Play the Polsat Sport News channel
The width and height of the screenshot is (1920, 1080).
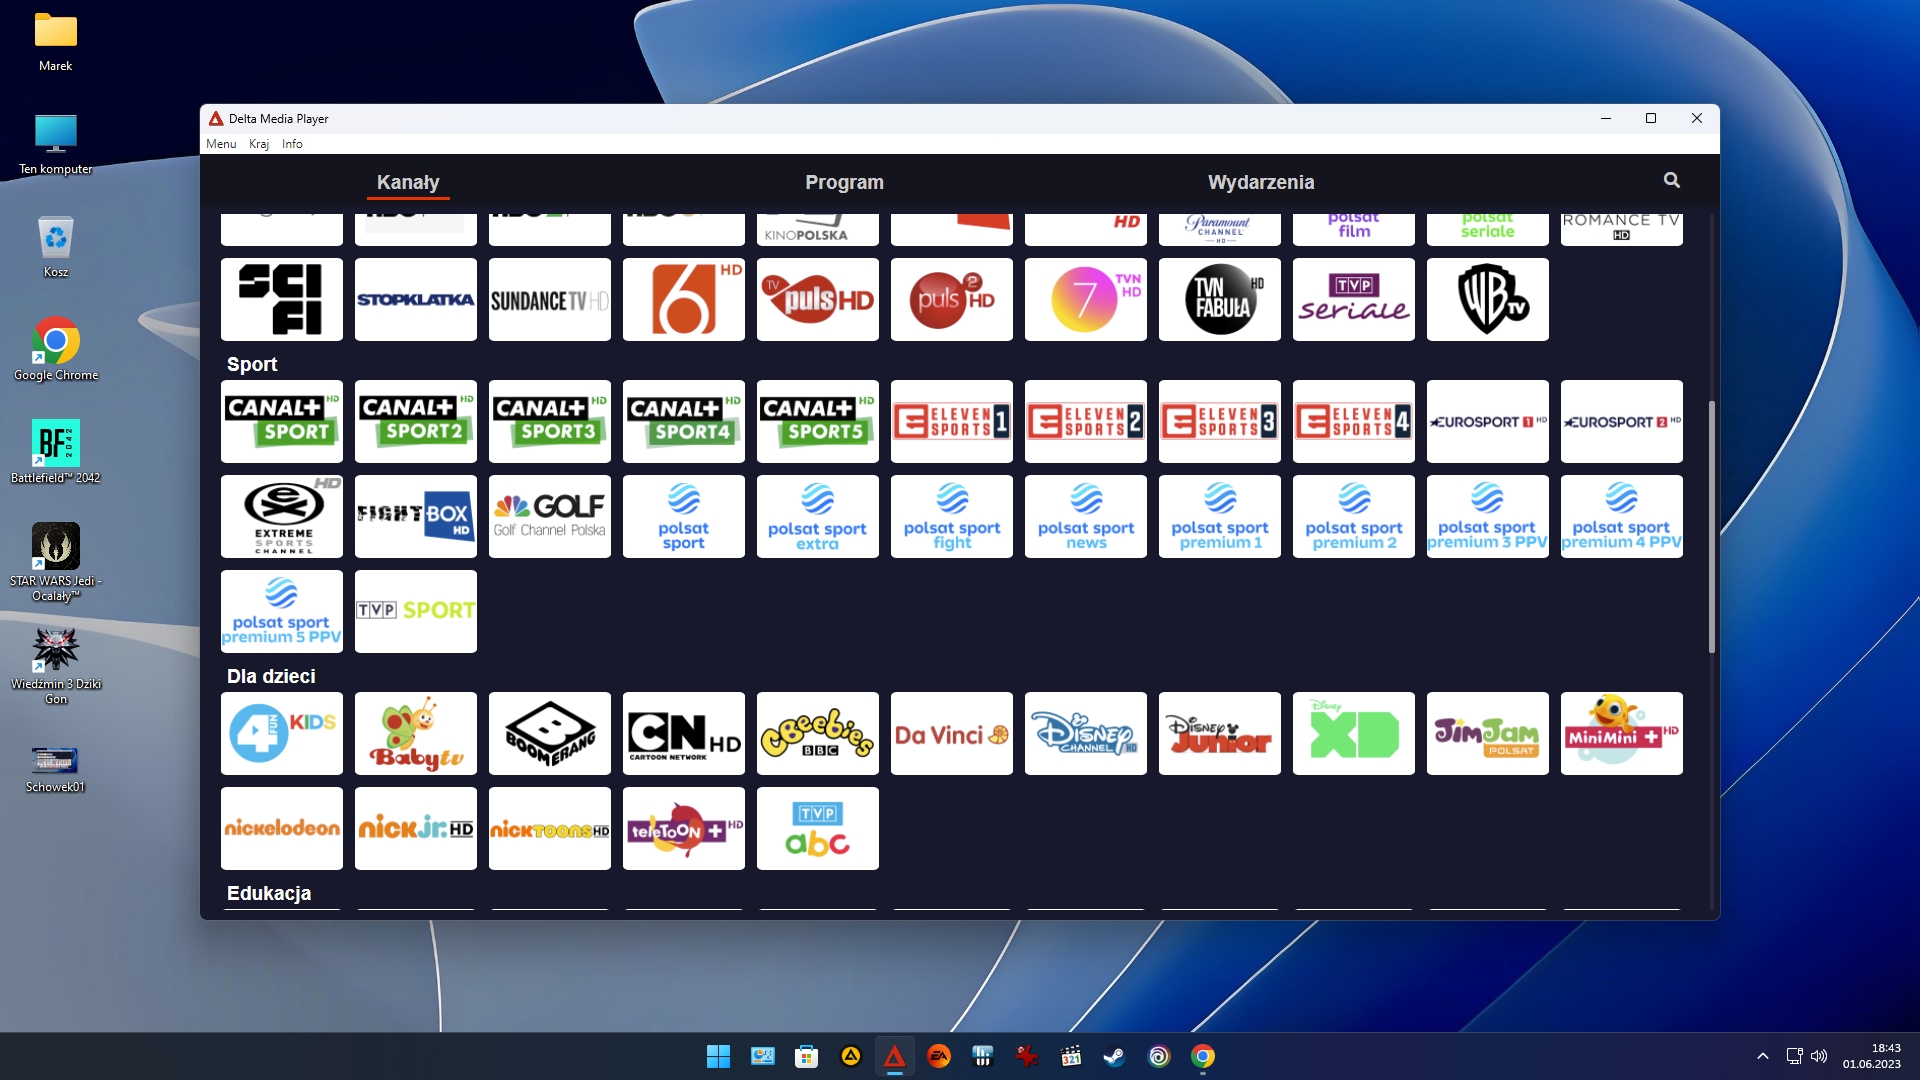[x=1086, y=517]
